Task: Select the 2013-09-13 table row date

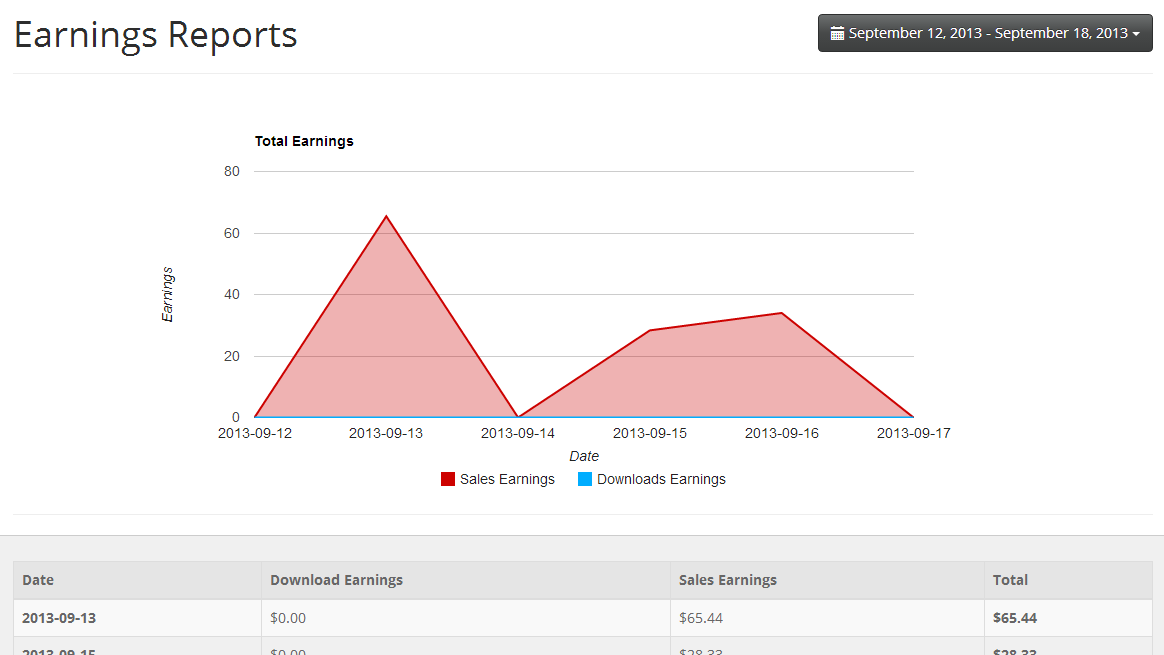Action: pos(59,618)
